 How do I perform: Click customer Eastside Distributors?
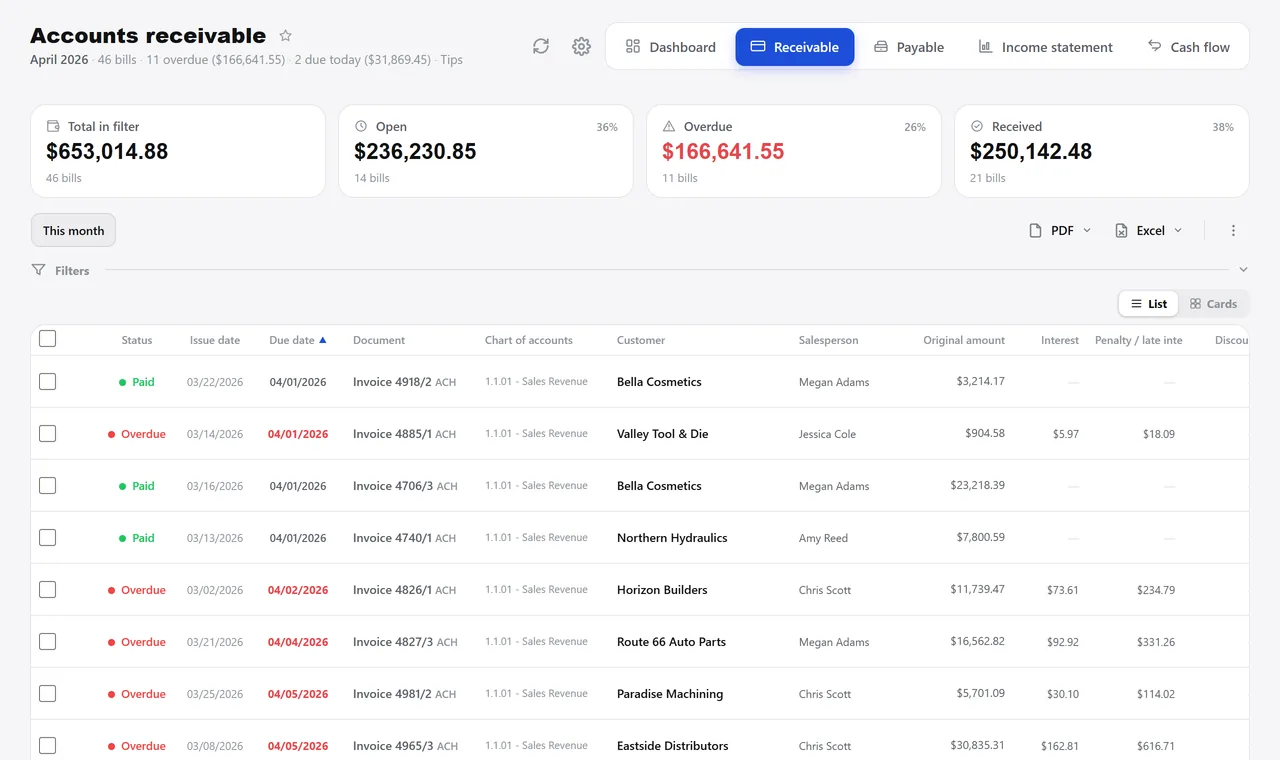(x=672, y=746)
